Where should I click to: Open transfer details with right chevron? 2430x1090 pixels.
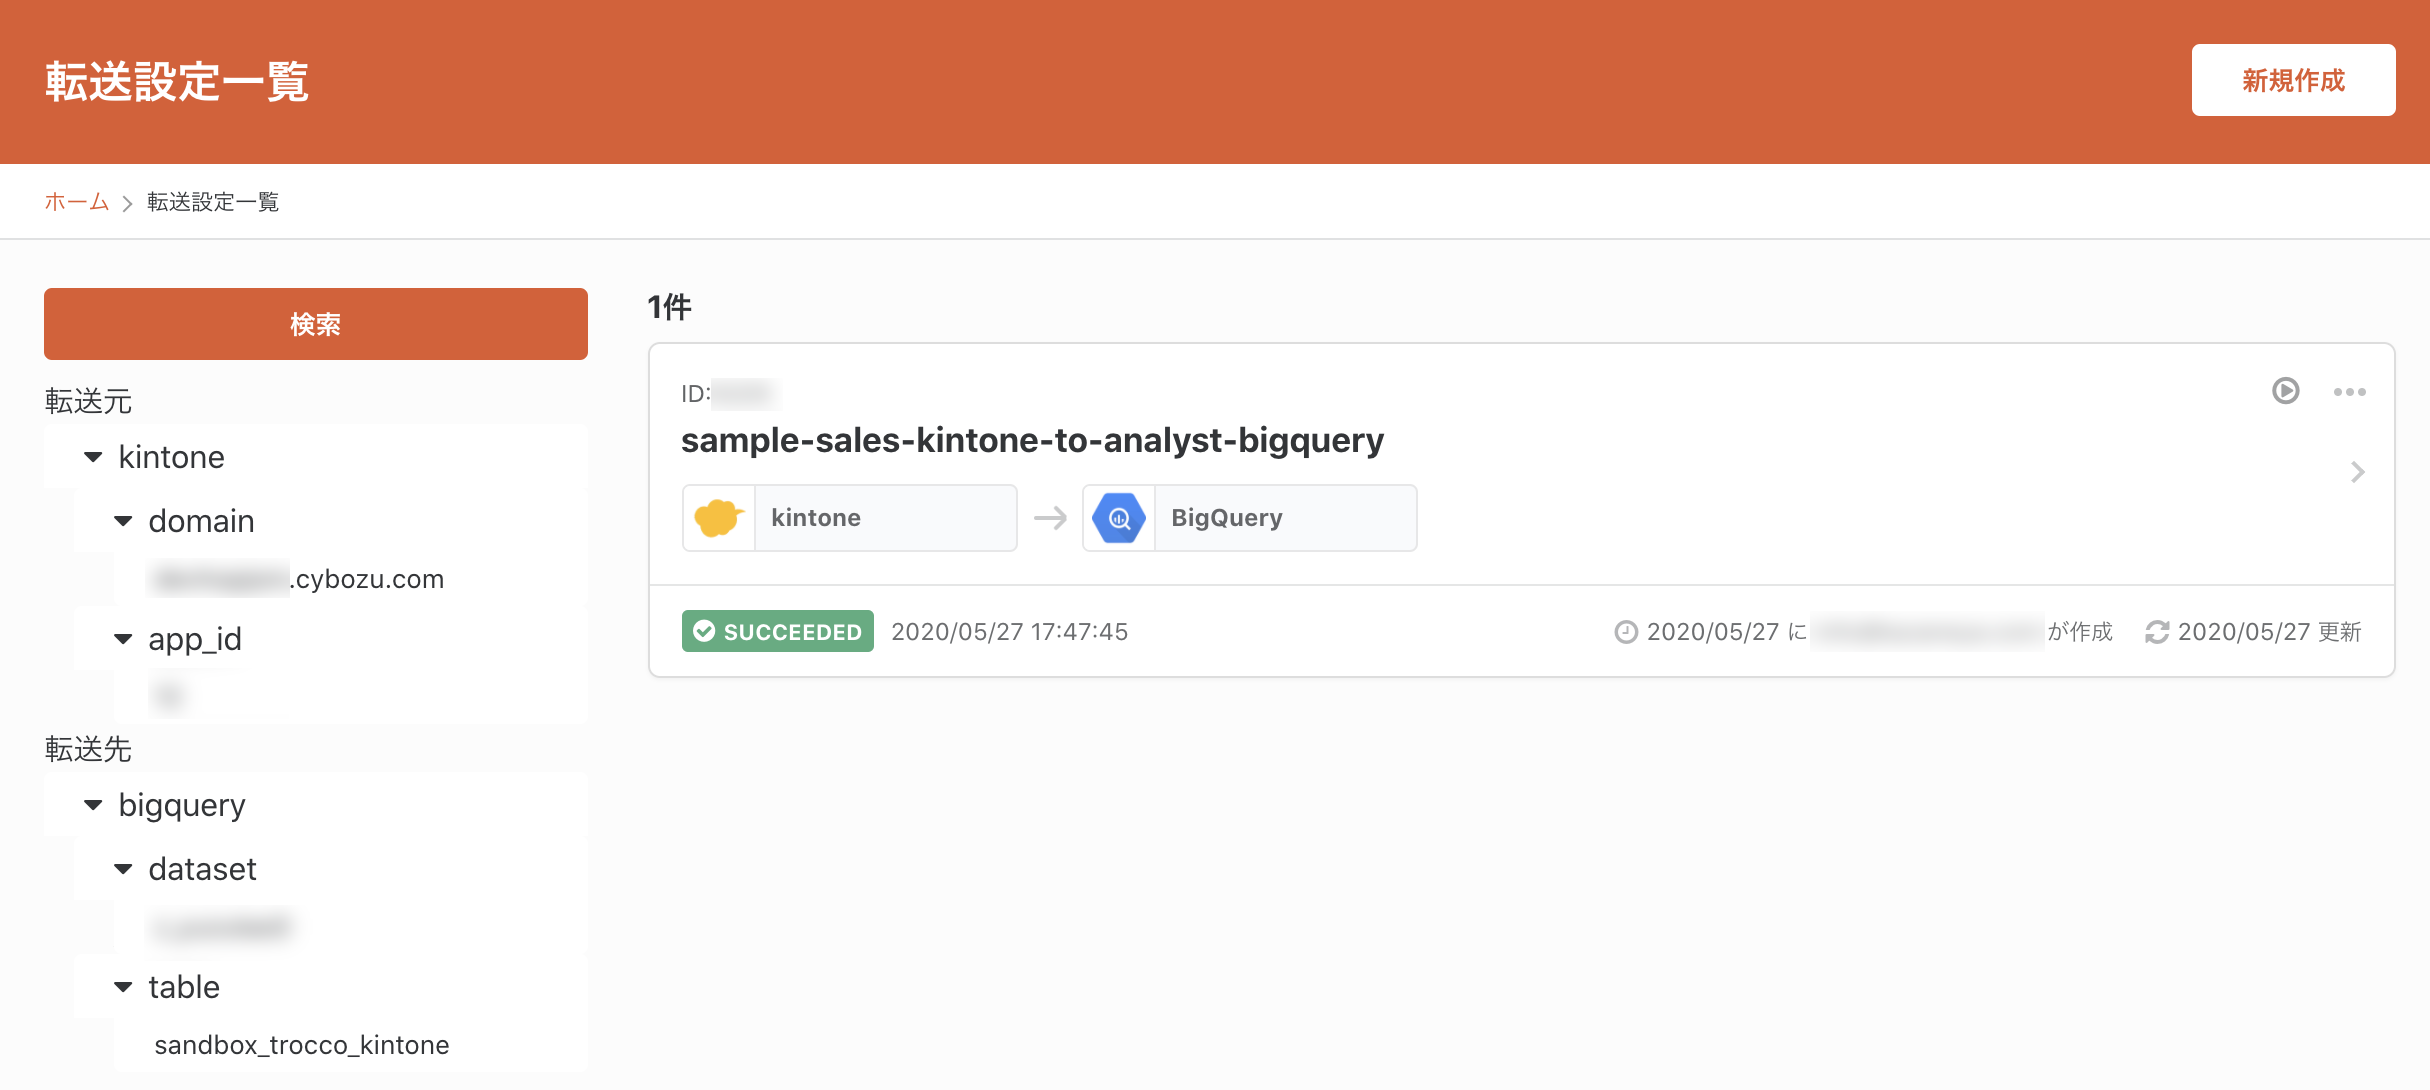pos(2358,472)
